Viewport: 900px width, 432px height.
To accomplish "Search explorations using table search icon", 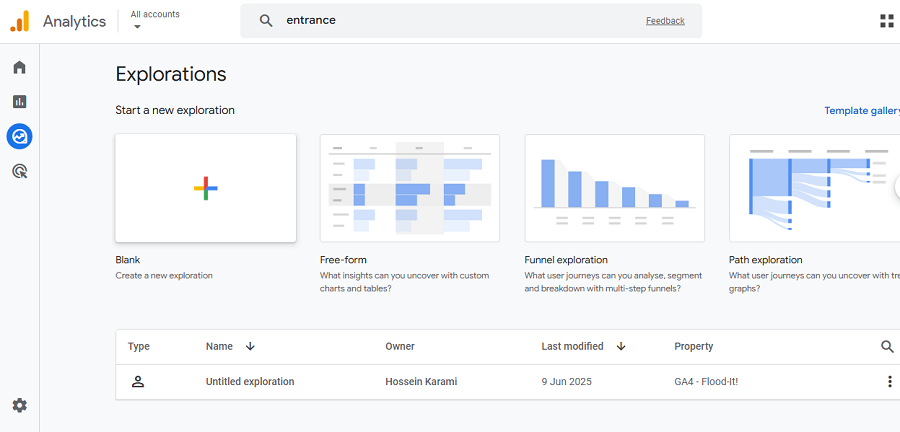I will tap(887, 346).
